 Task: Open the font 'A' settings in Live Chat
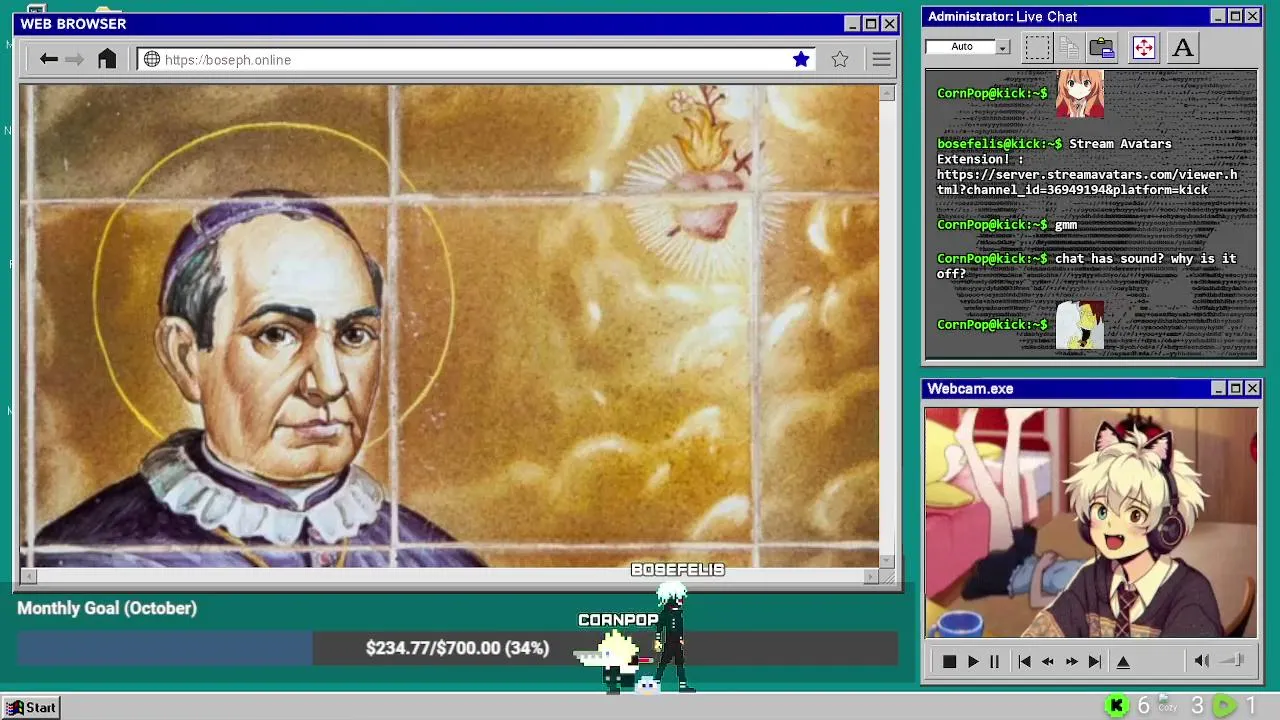(1183, 47)
